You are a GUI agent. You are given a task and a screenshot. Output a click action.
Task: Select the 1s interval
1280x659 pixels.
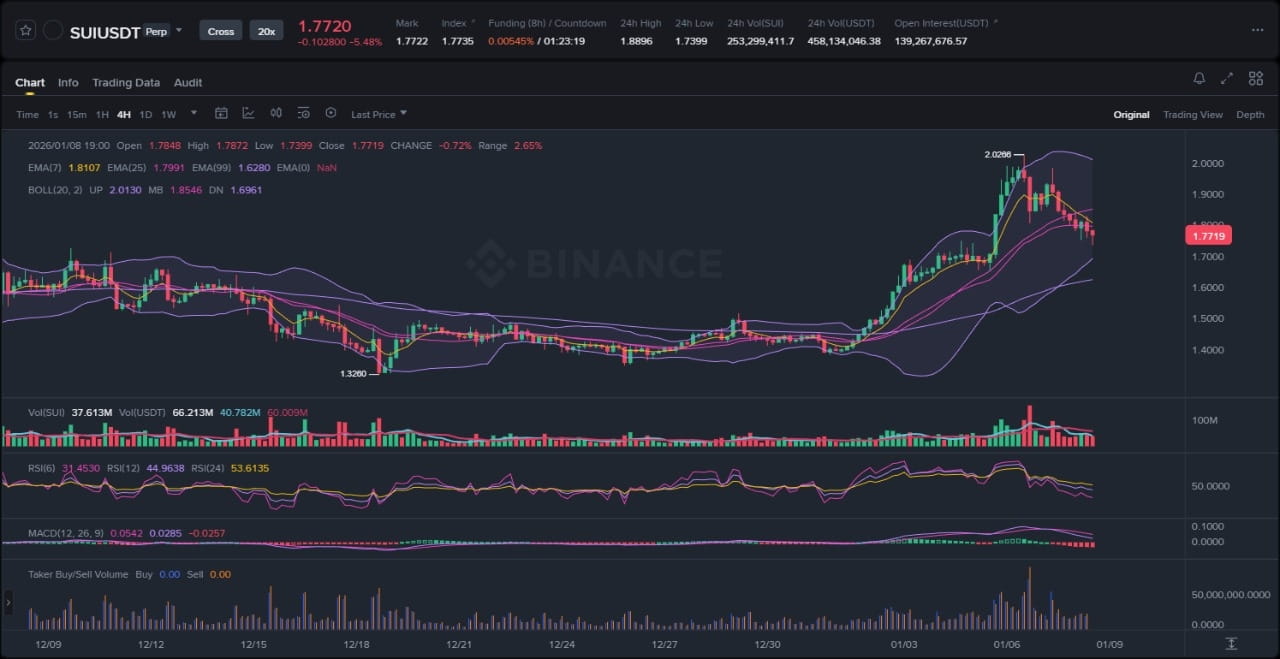53,115
